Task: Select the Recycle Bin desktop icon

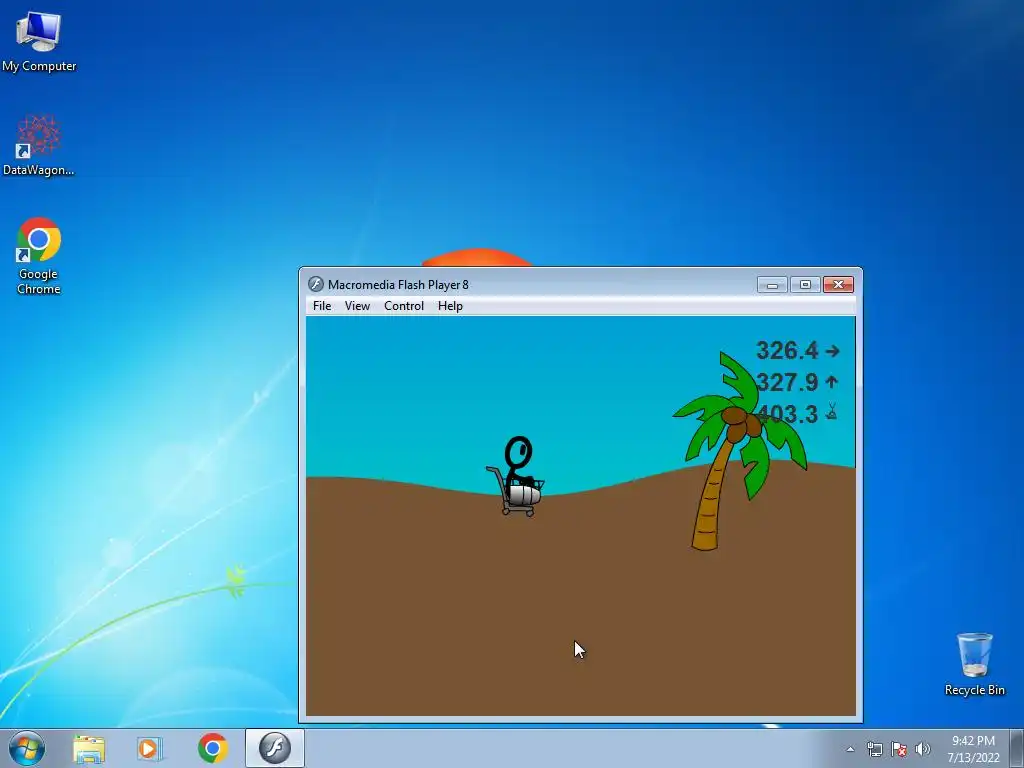Action: pos(974,664)
